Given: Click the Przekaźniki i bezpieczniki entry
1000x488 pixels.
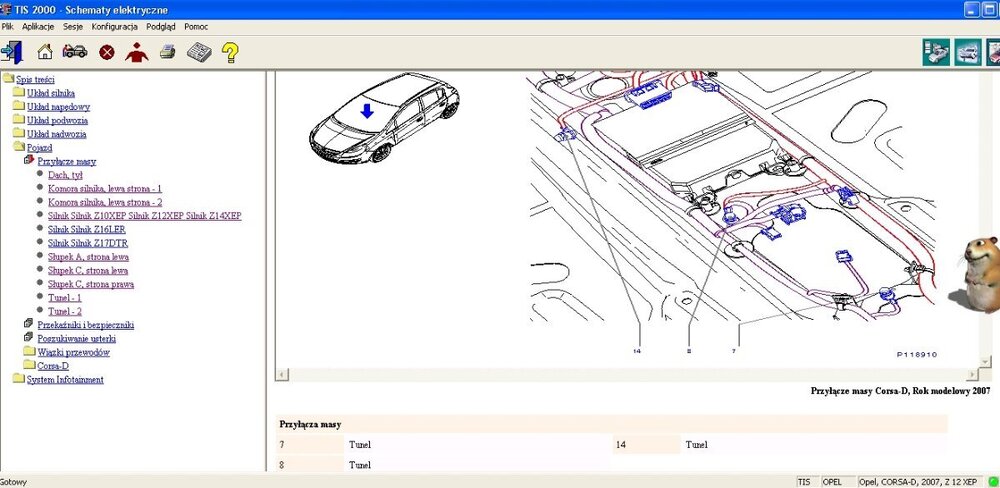Looking at the screenshot, I should click(x=85, y=325).
